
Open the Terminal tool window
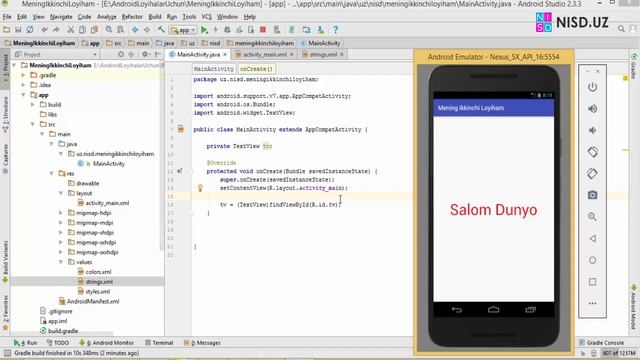click(159, 343)
